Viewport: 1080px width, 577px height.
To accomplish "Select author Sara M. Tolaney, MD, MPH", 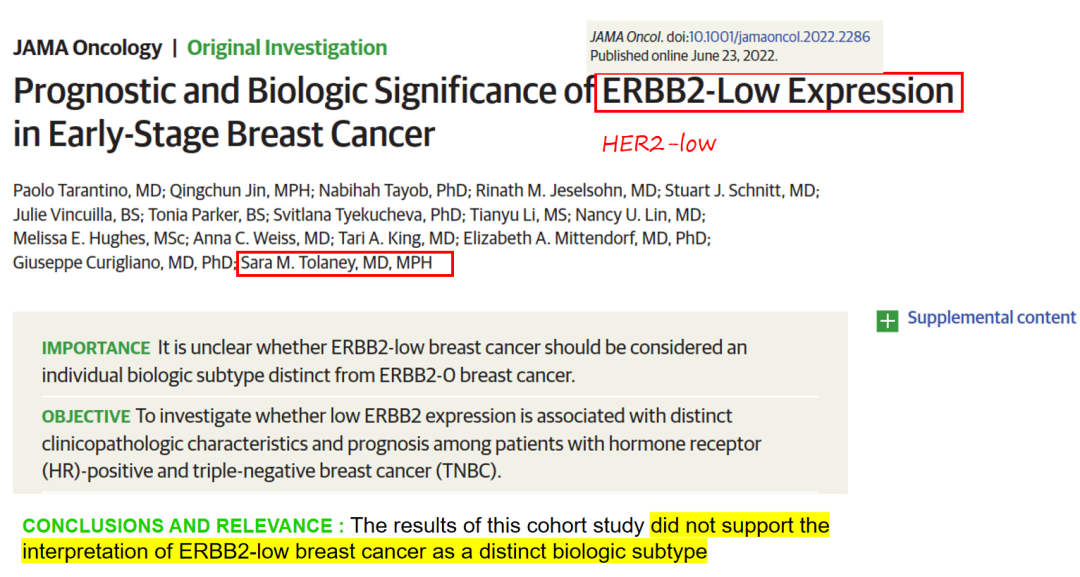I will pos(337,263).
